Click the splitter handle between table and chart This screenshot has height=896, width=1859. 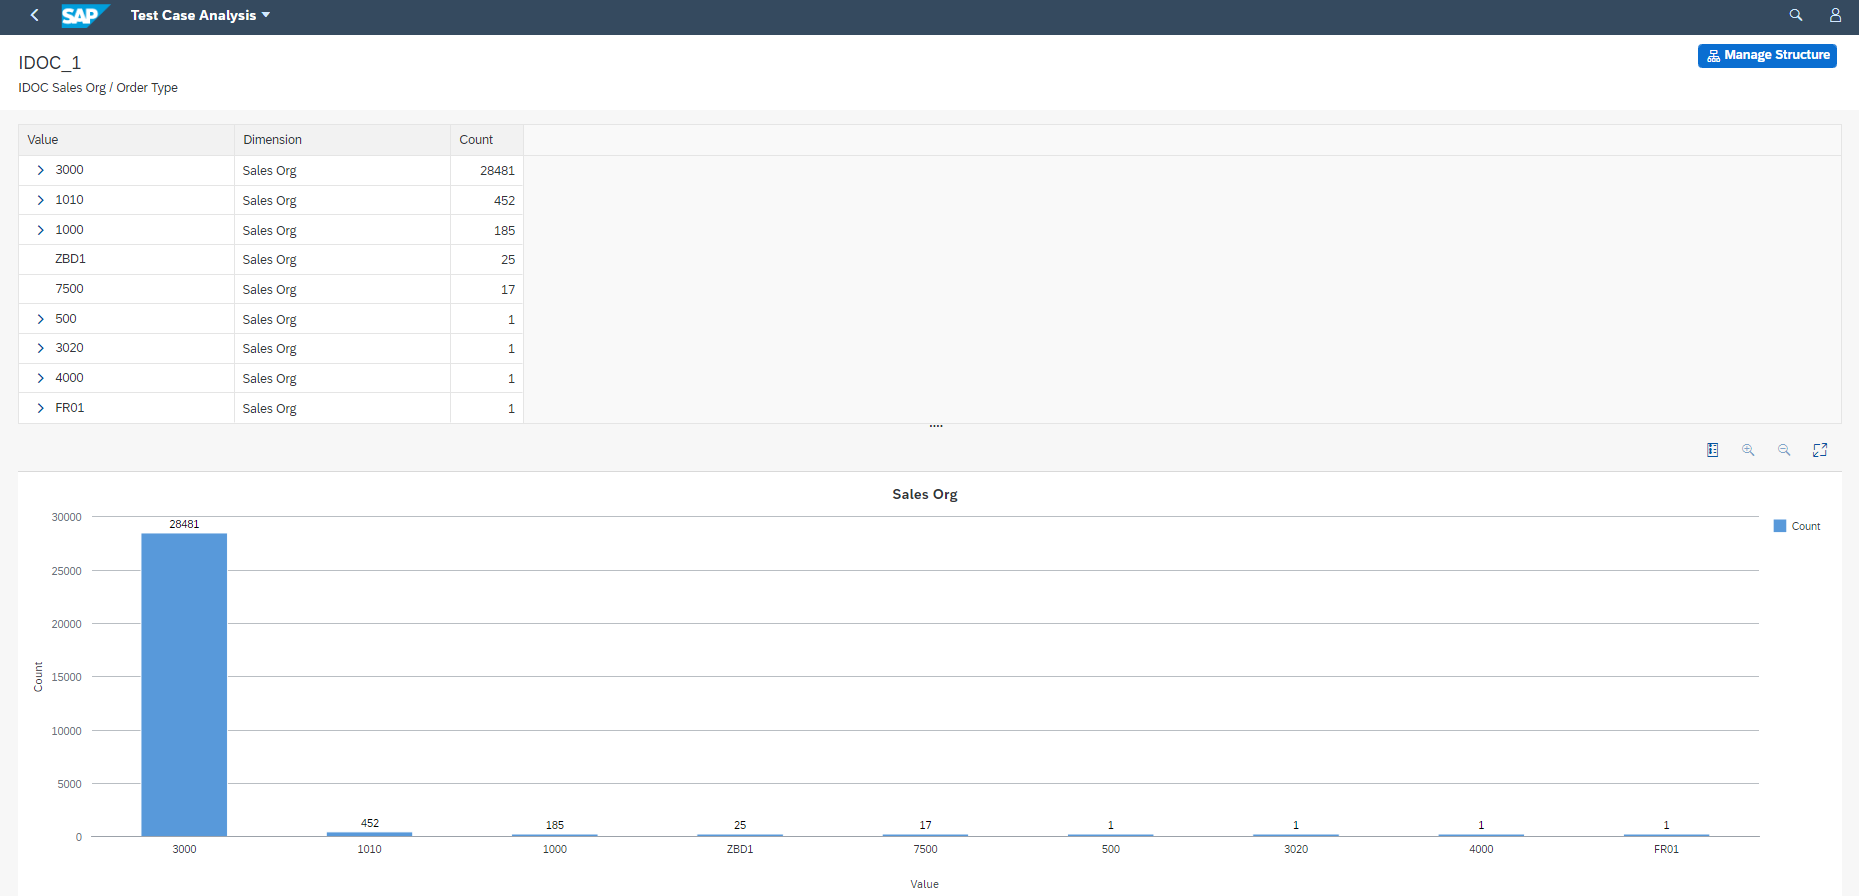tap(935, 427)
